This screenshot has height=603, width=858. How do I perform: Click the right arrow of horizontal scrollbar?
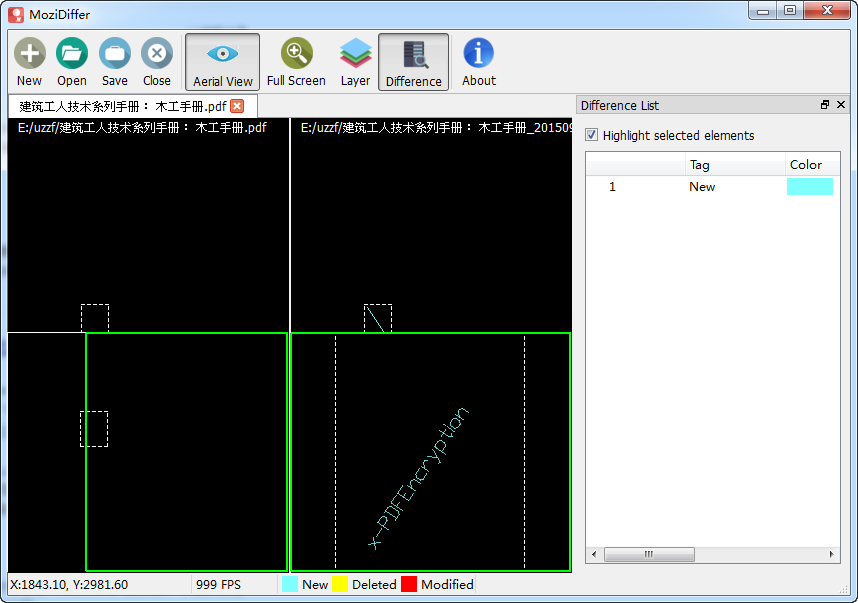coord(832,554)
